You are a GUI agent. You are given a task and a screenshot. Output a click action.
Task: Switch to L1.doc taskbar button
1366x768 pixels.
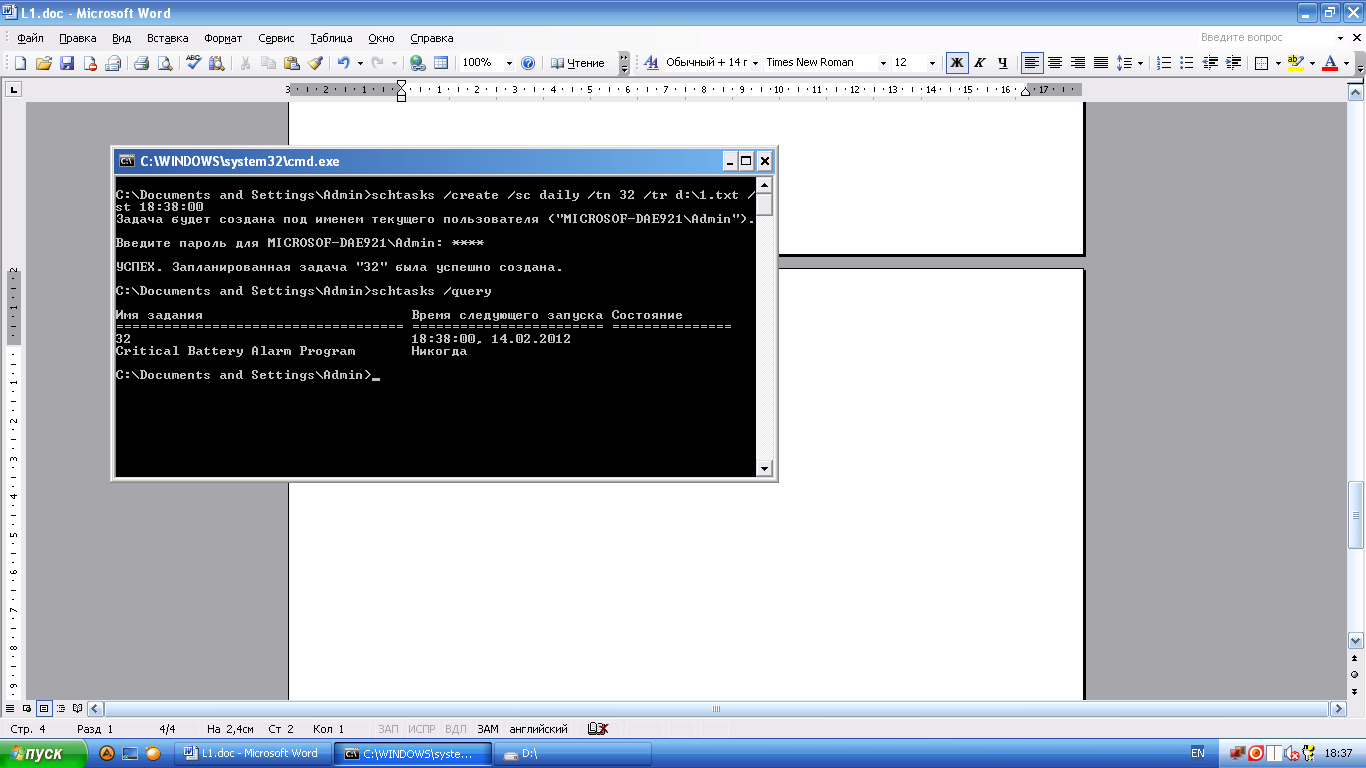[x=253, y=753]
